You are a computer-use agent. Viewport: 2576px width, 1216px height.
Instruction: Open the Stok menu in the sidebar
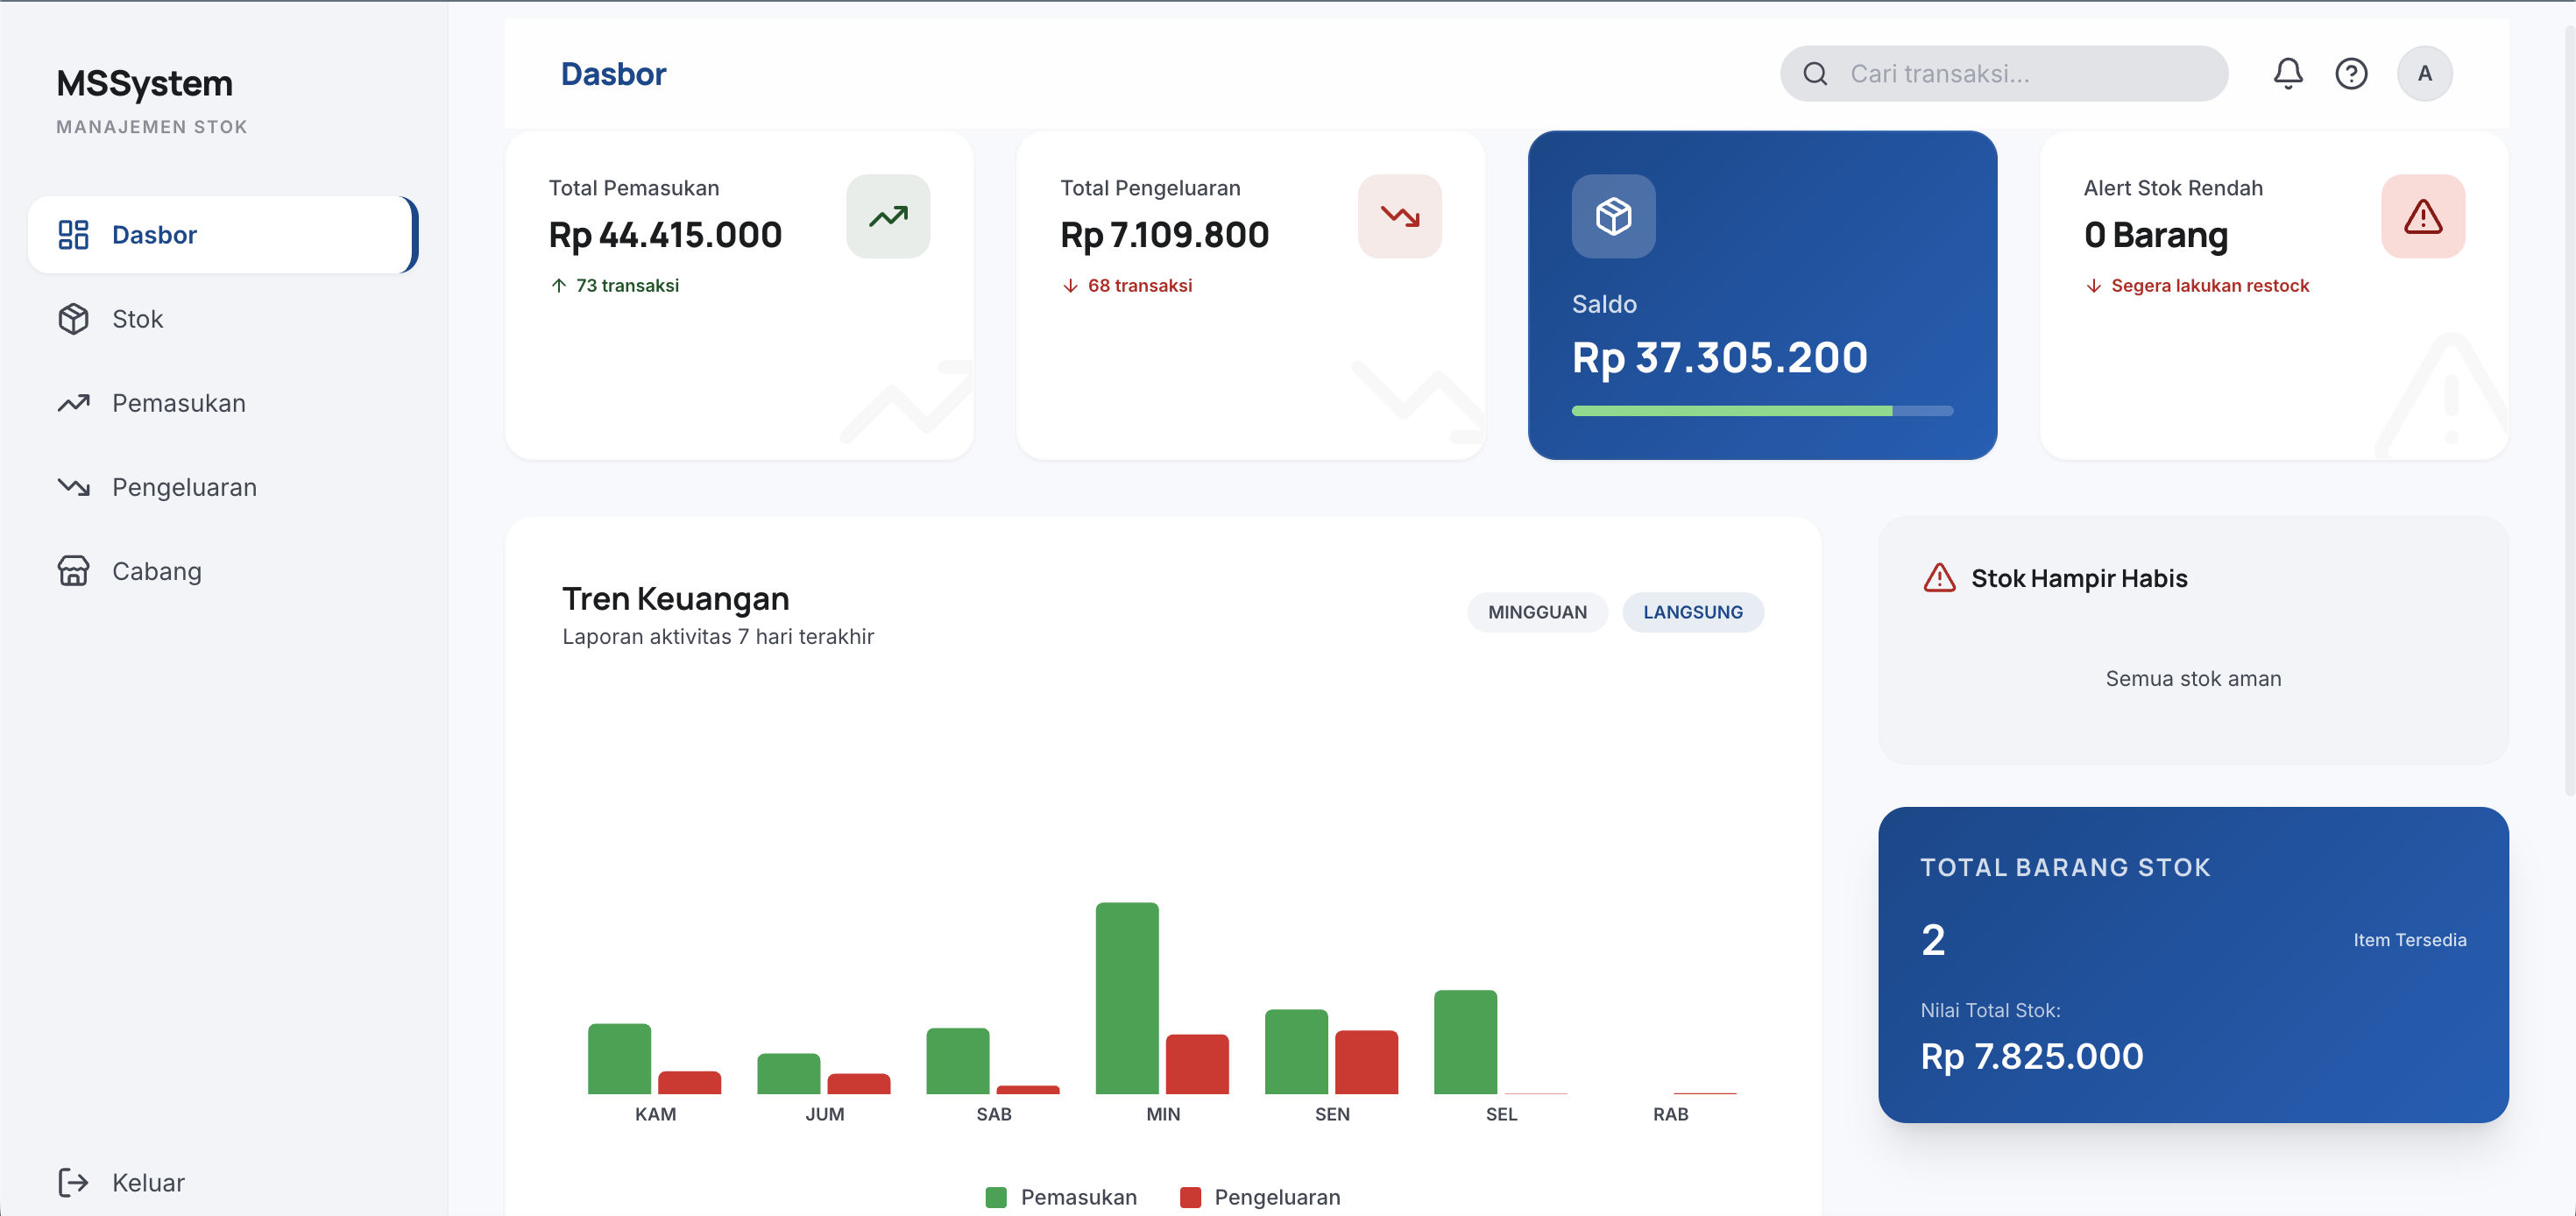(x=137, y=319)
